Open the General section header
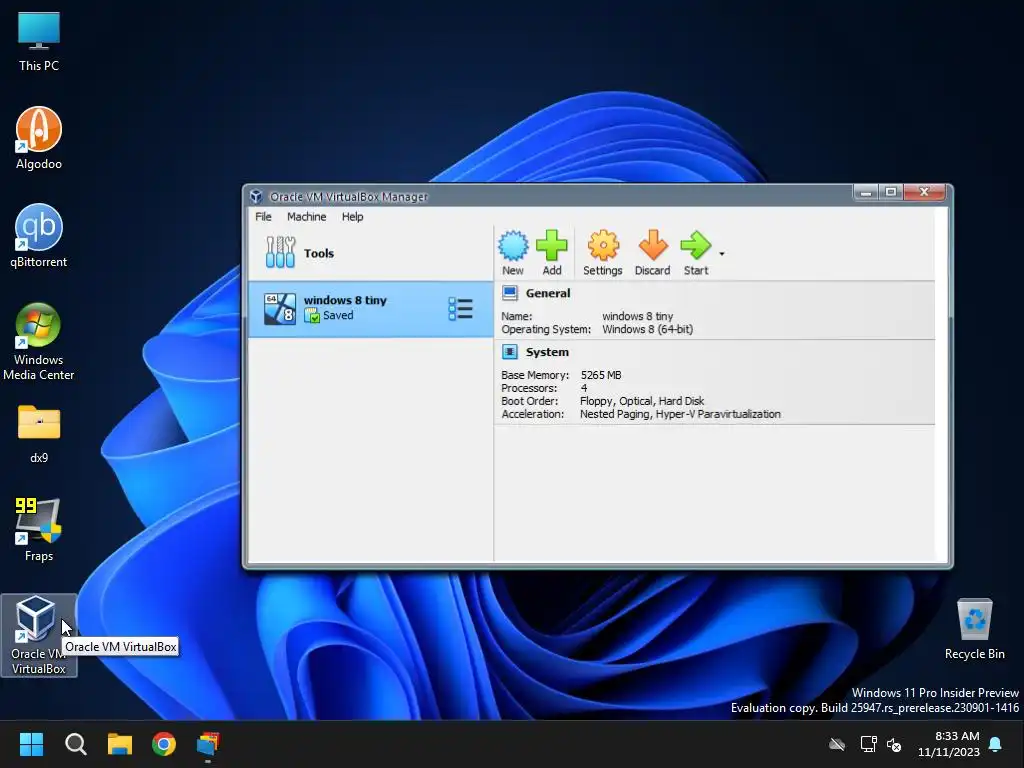The image size is (1024, 768). coord(548,293)
